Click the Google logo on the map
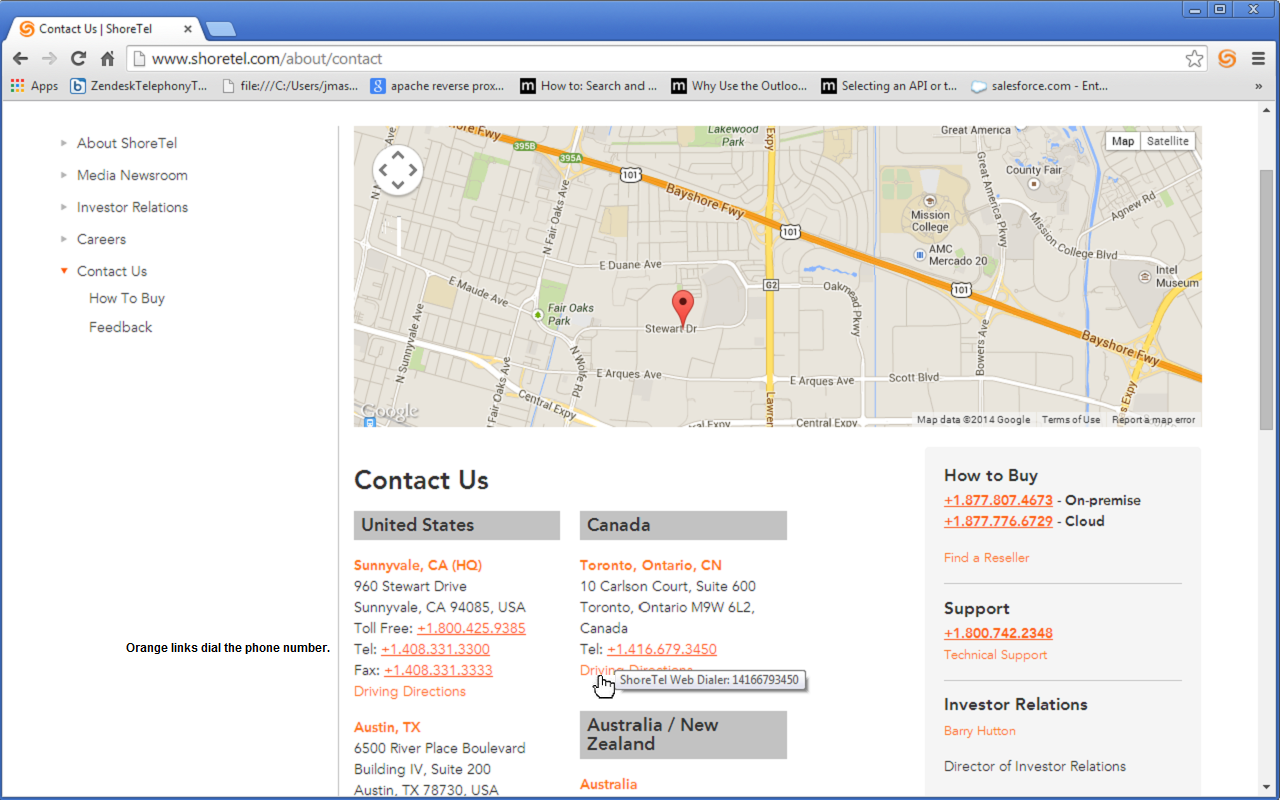1280x800 pixels. pyautogui.click(x=387, y=410)
